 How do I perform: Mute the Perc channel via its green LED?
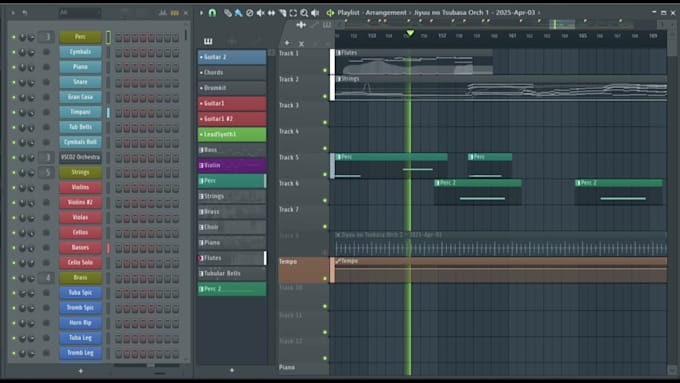pyautogui.click(x=14, y=37)
